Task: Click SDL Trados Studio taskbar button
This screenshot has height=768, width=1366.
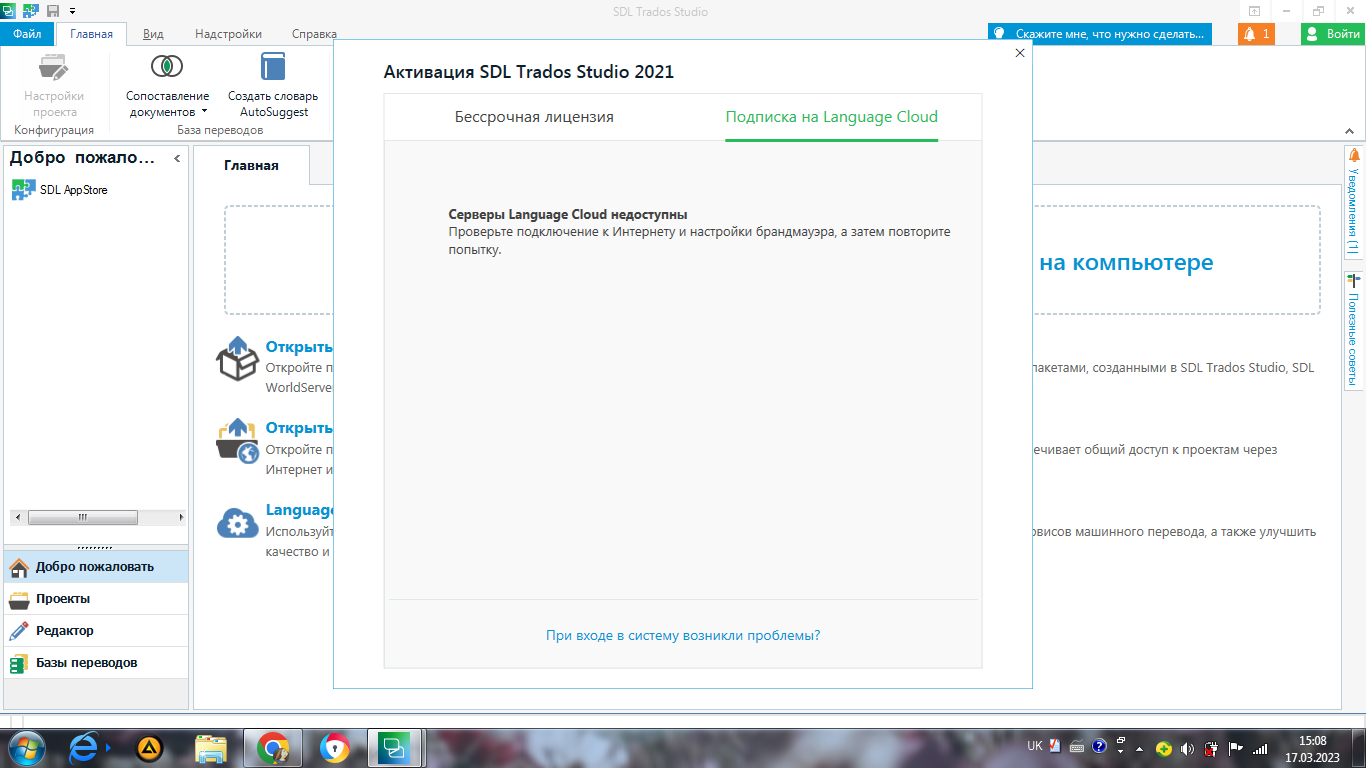Action: (x=394, y=747)
